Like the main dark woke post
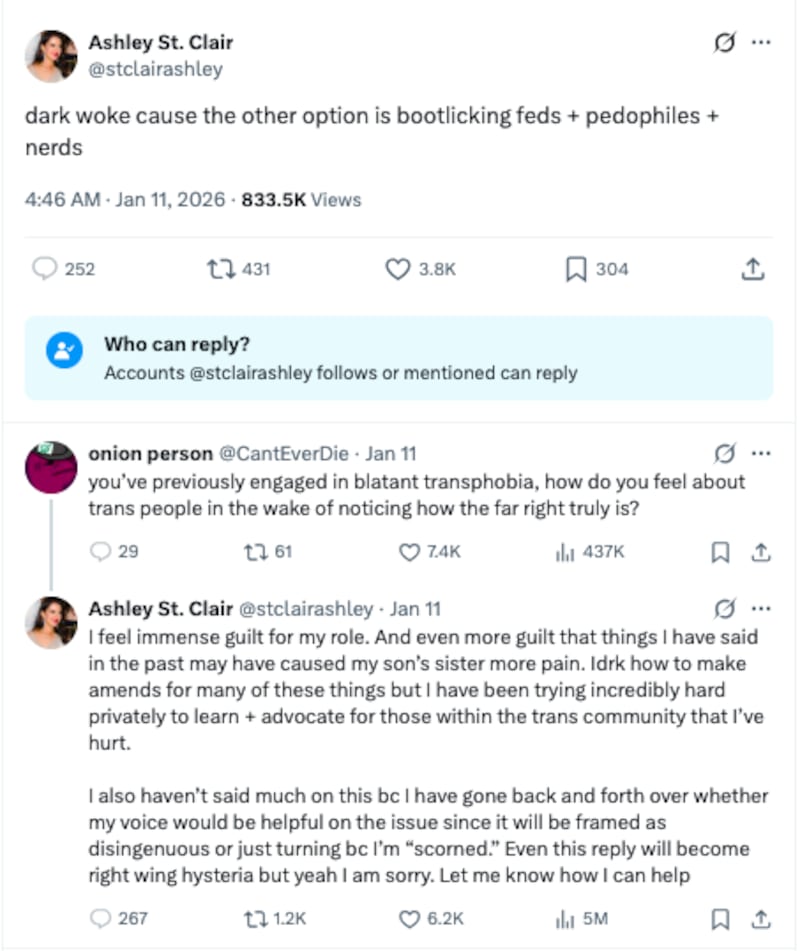 coord(399,269)
